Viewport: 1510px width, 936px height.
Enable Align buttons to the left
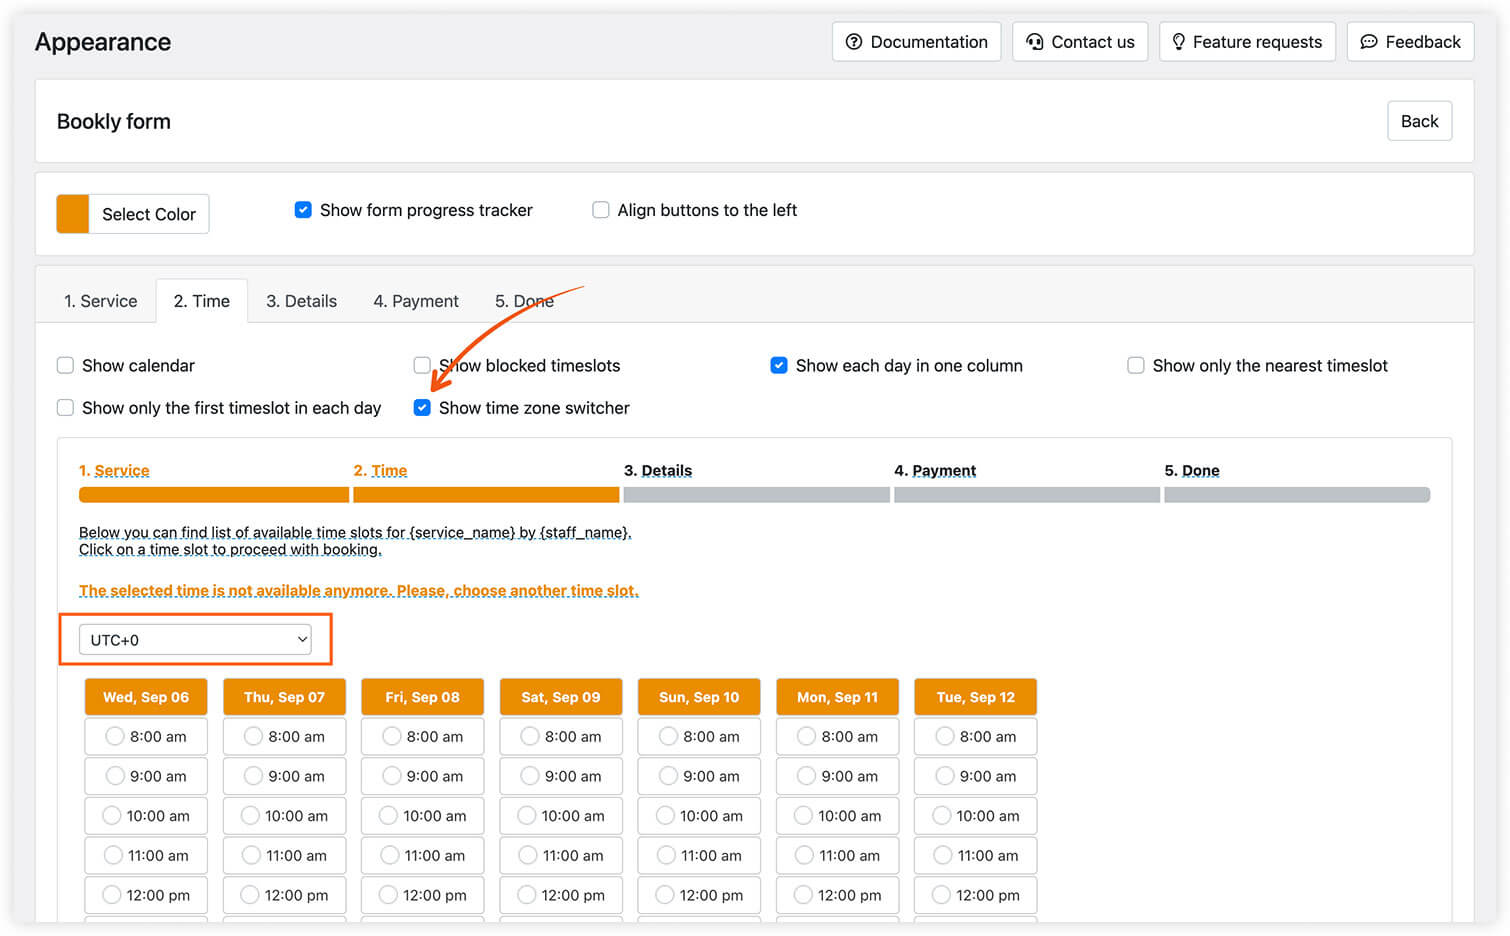[x=600, y=210]
